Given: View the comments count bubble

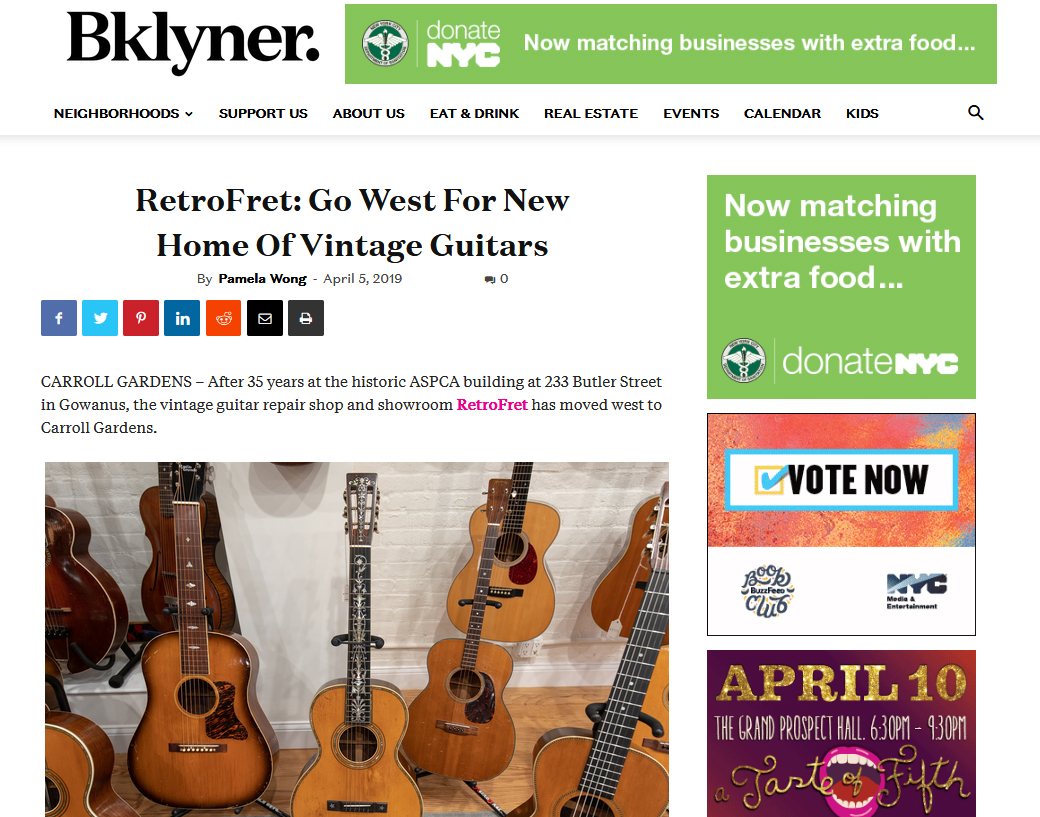Looking at the screenshot, I should [496, 279].
